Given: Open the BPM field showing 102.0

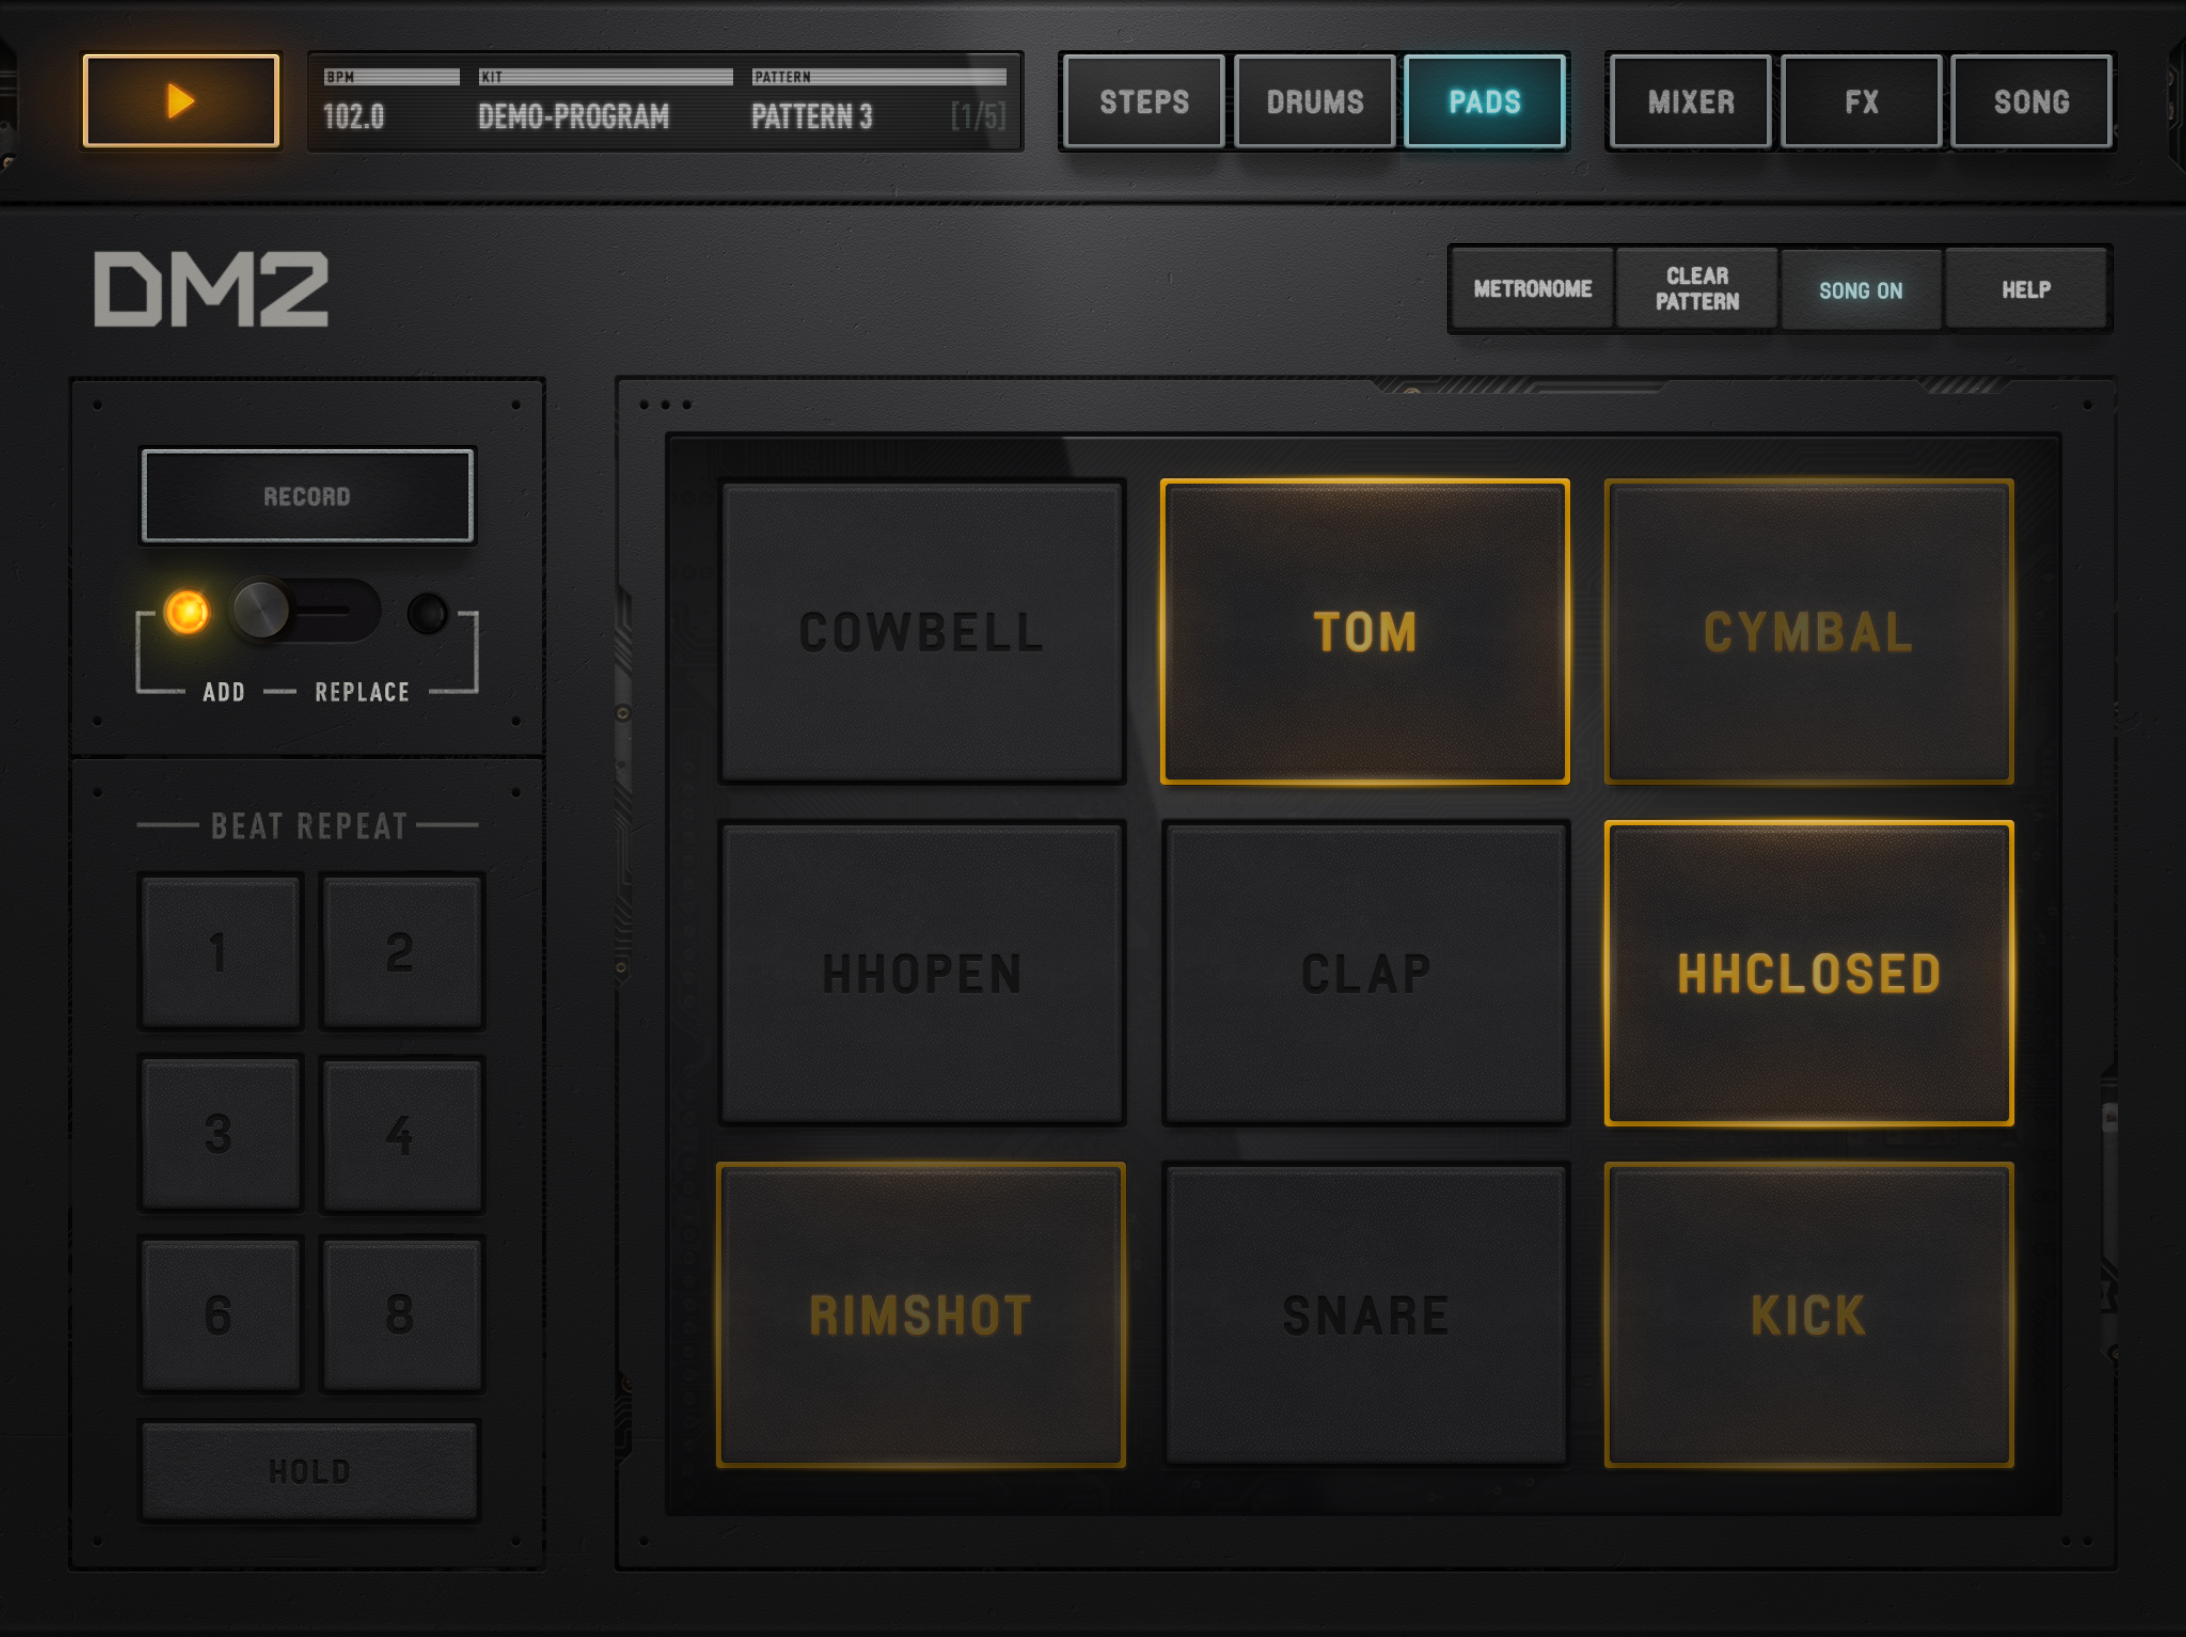Looking at the screenshot, I should coord(390,102).
